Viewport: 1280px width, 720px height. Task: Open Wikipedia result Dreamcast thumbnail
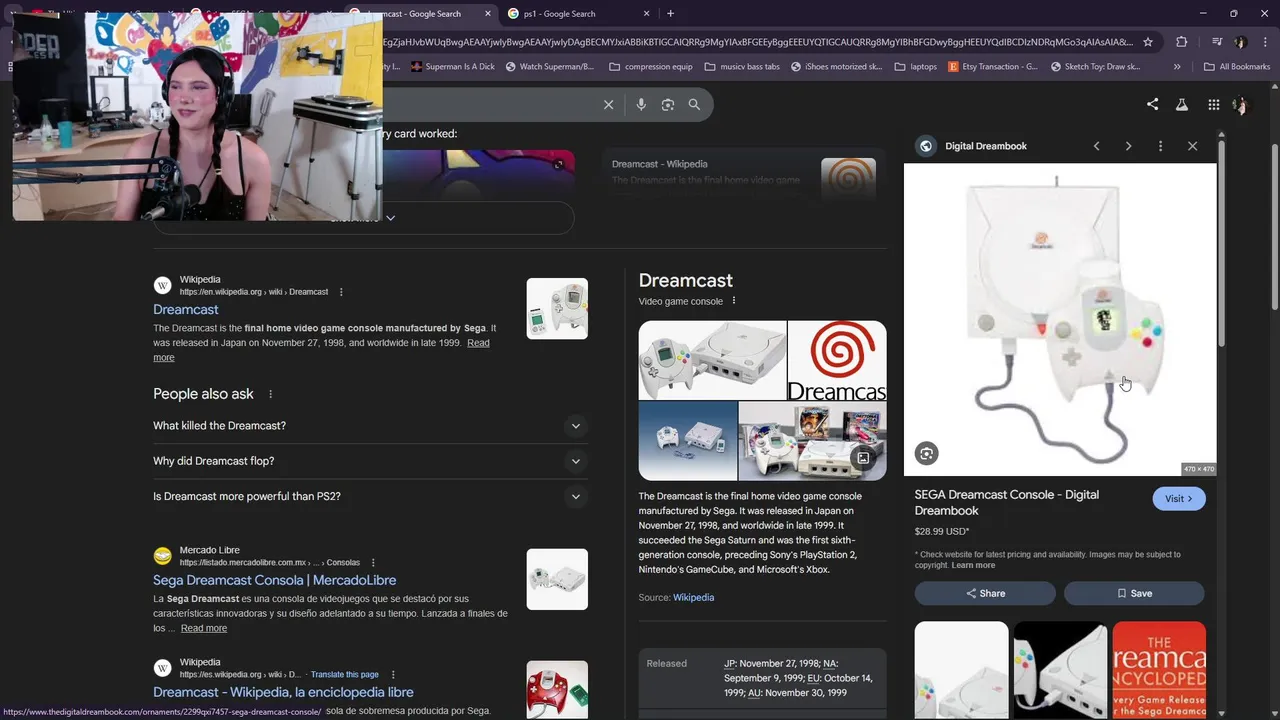click(557, 308)
